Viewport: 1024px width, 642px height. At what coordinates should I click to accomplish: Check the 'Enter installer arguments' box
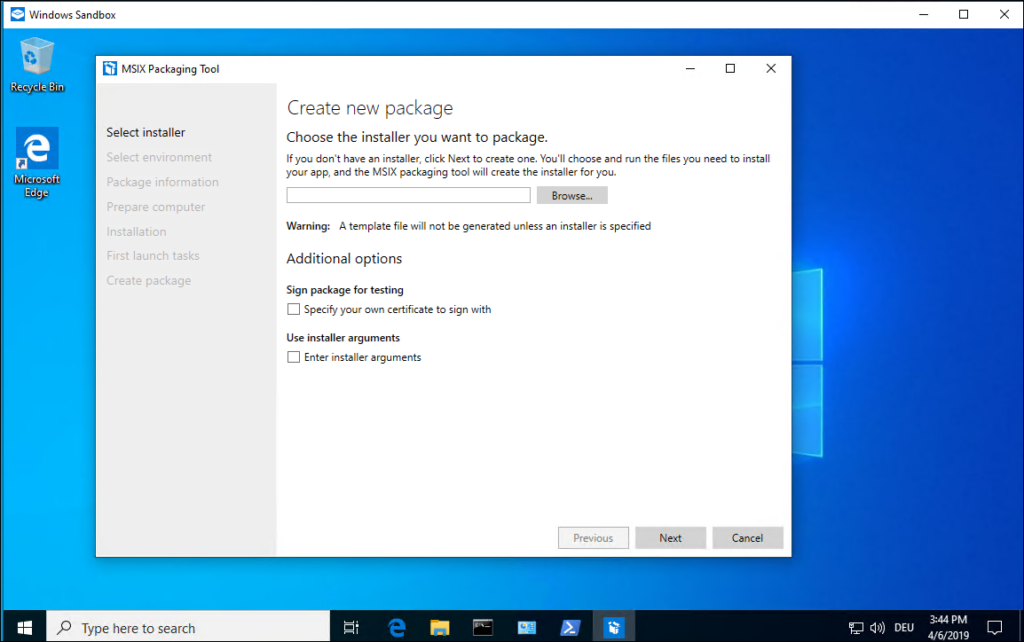pos(294,357)
